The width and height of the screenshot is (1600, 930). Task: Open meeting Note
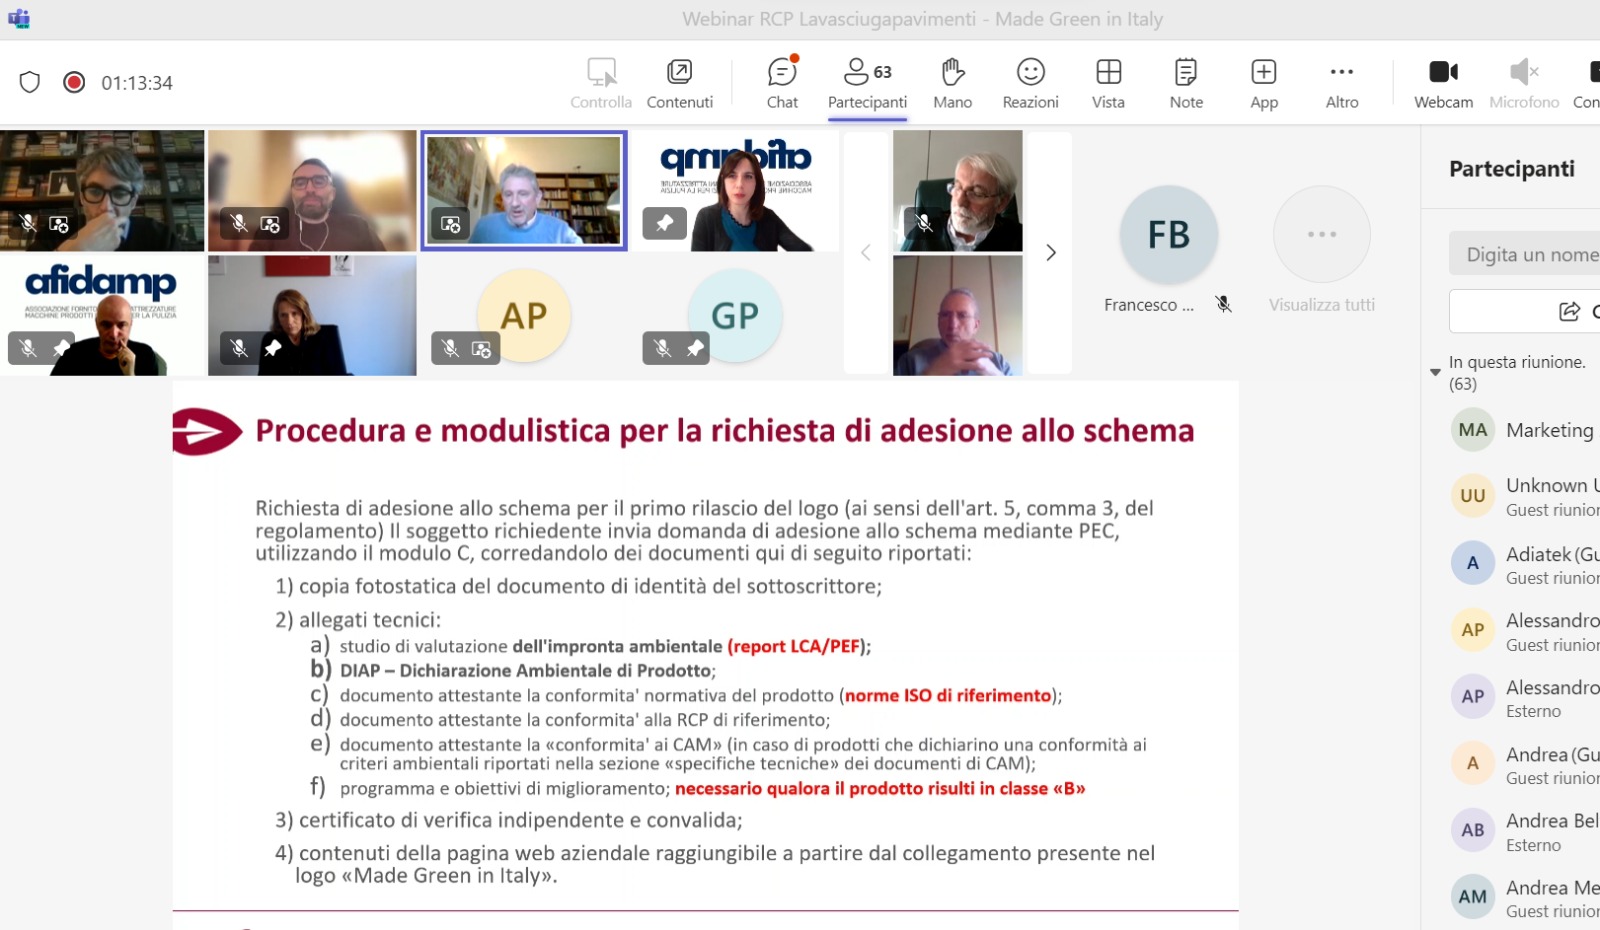point(1186,83)
